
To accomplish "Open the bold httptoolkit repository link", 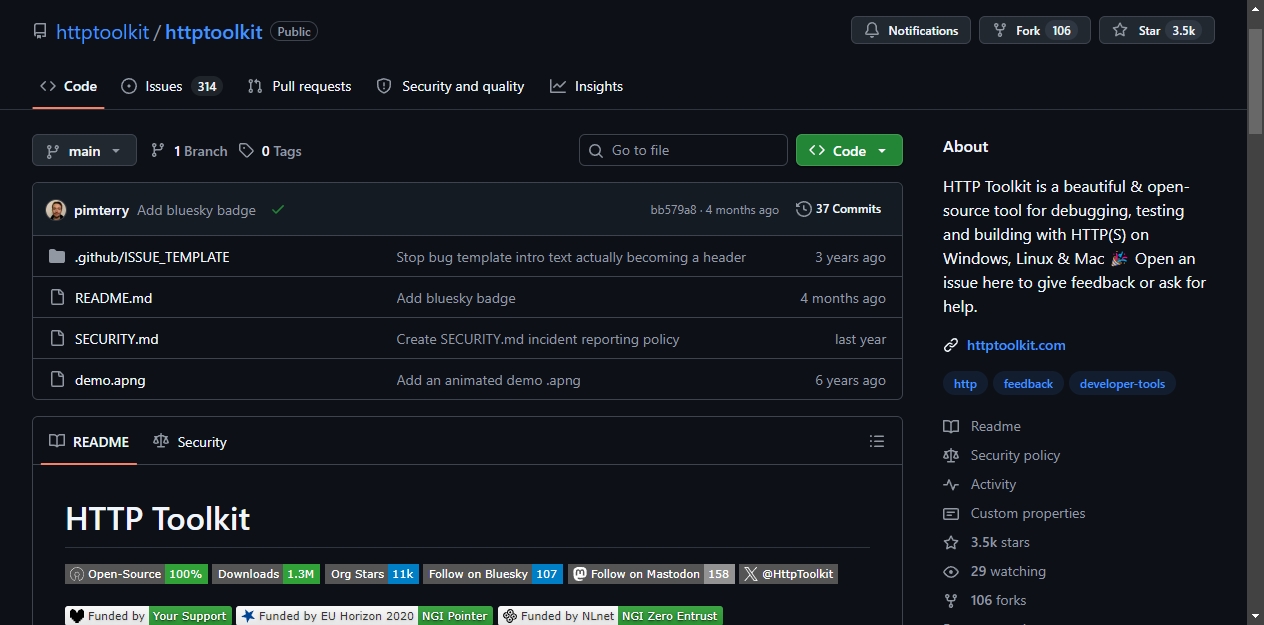I will pyautogui.click(x=213, y=31).
